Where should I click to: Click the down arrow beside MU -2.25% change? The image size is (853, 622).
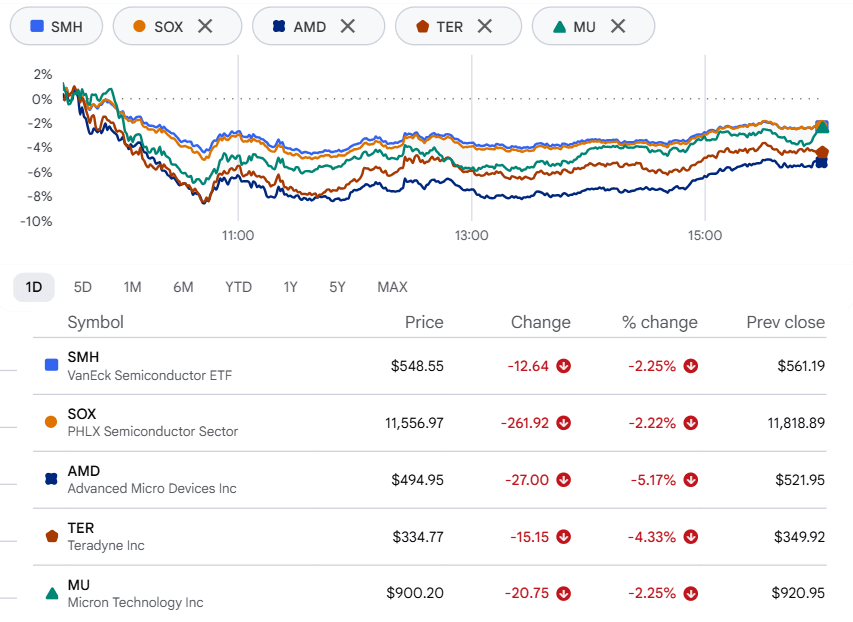[x=691, y=593]
